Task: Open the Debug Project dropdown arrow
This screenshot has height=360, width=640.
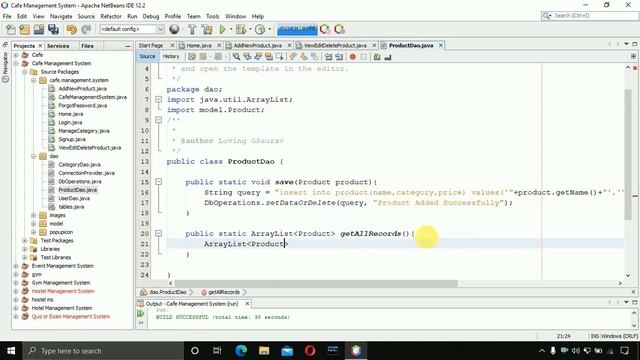Action: point(249,29)
